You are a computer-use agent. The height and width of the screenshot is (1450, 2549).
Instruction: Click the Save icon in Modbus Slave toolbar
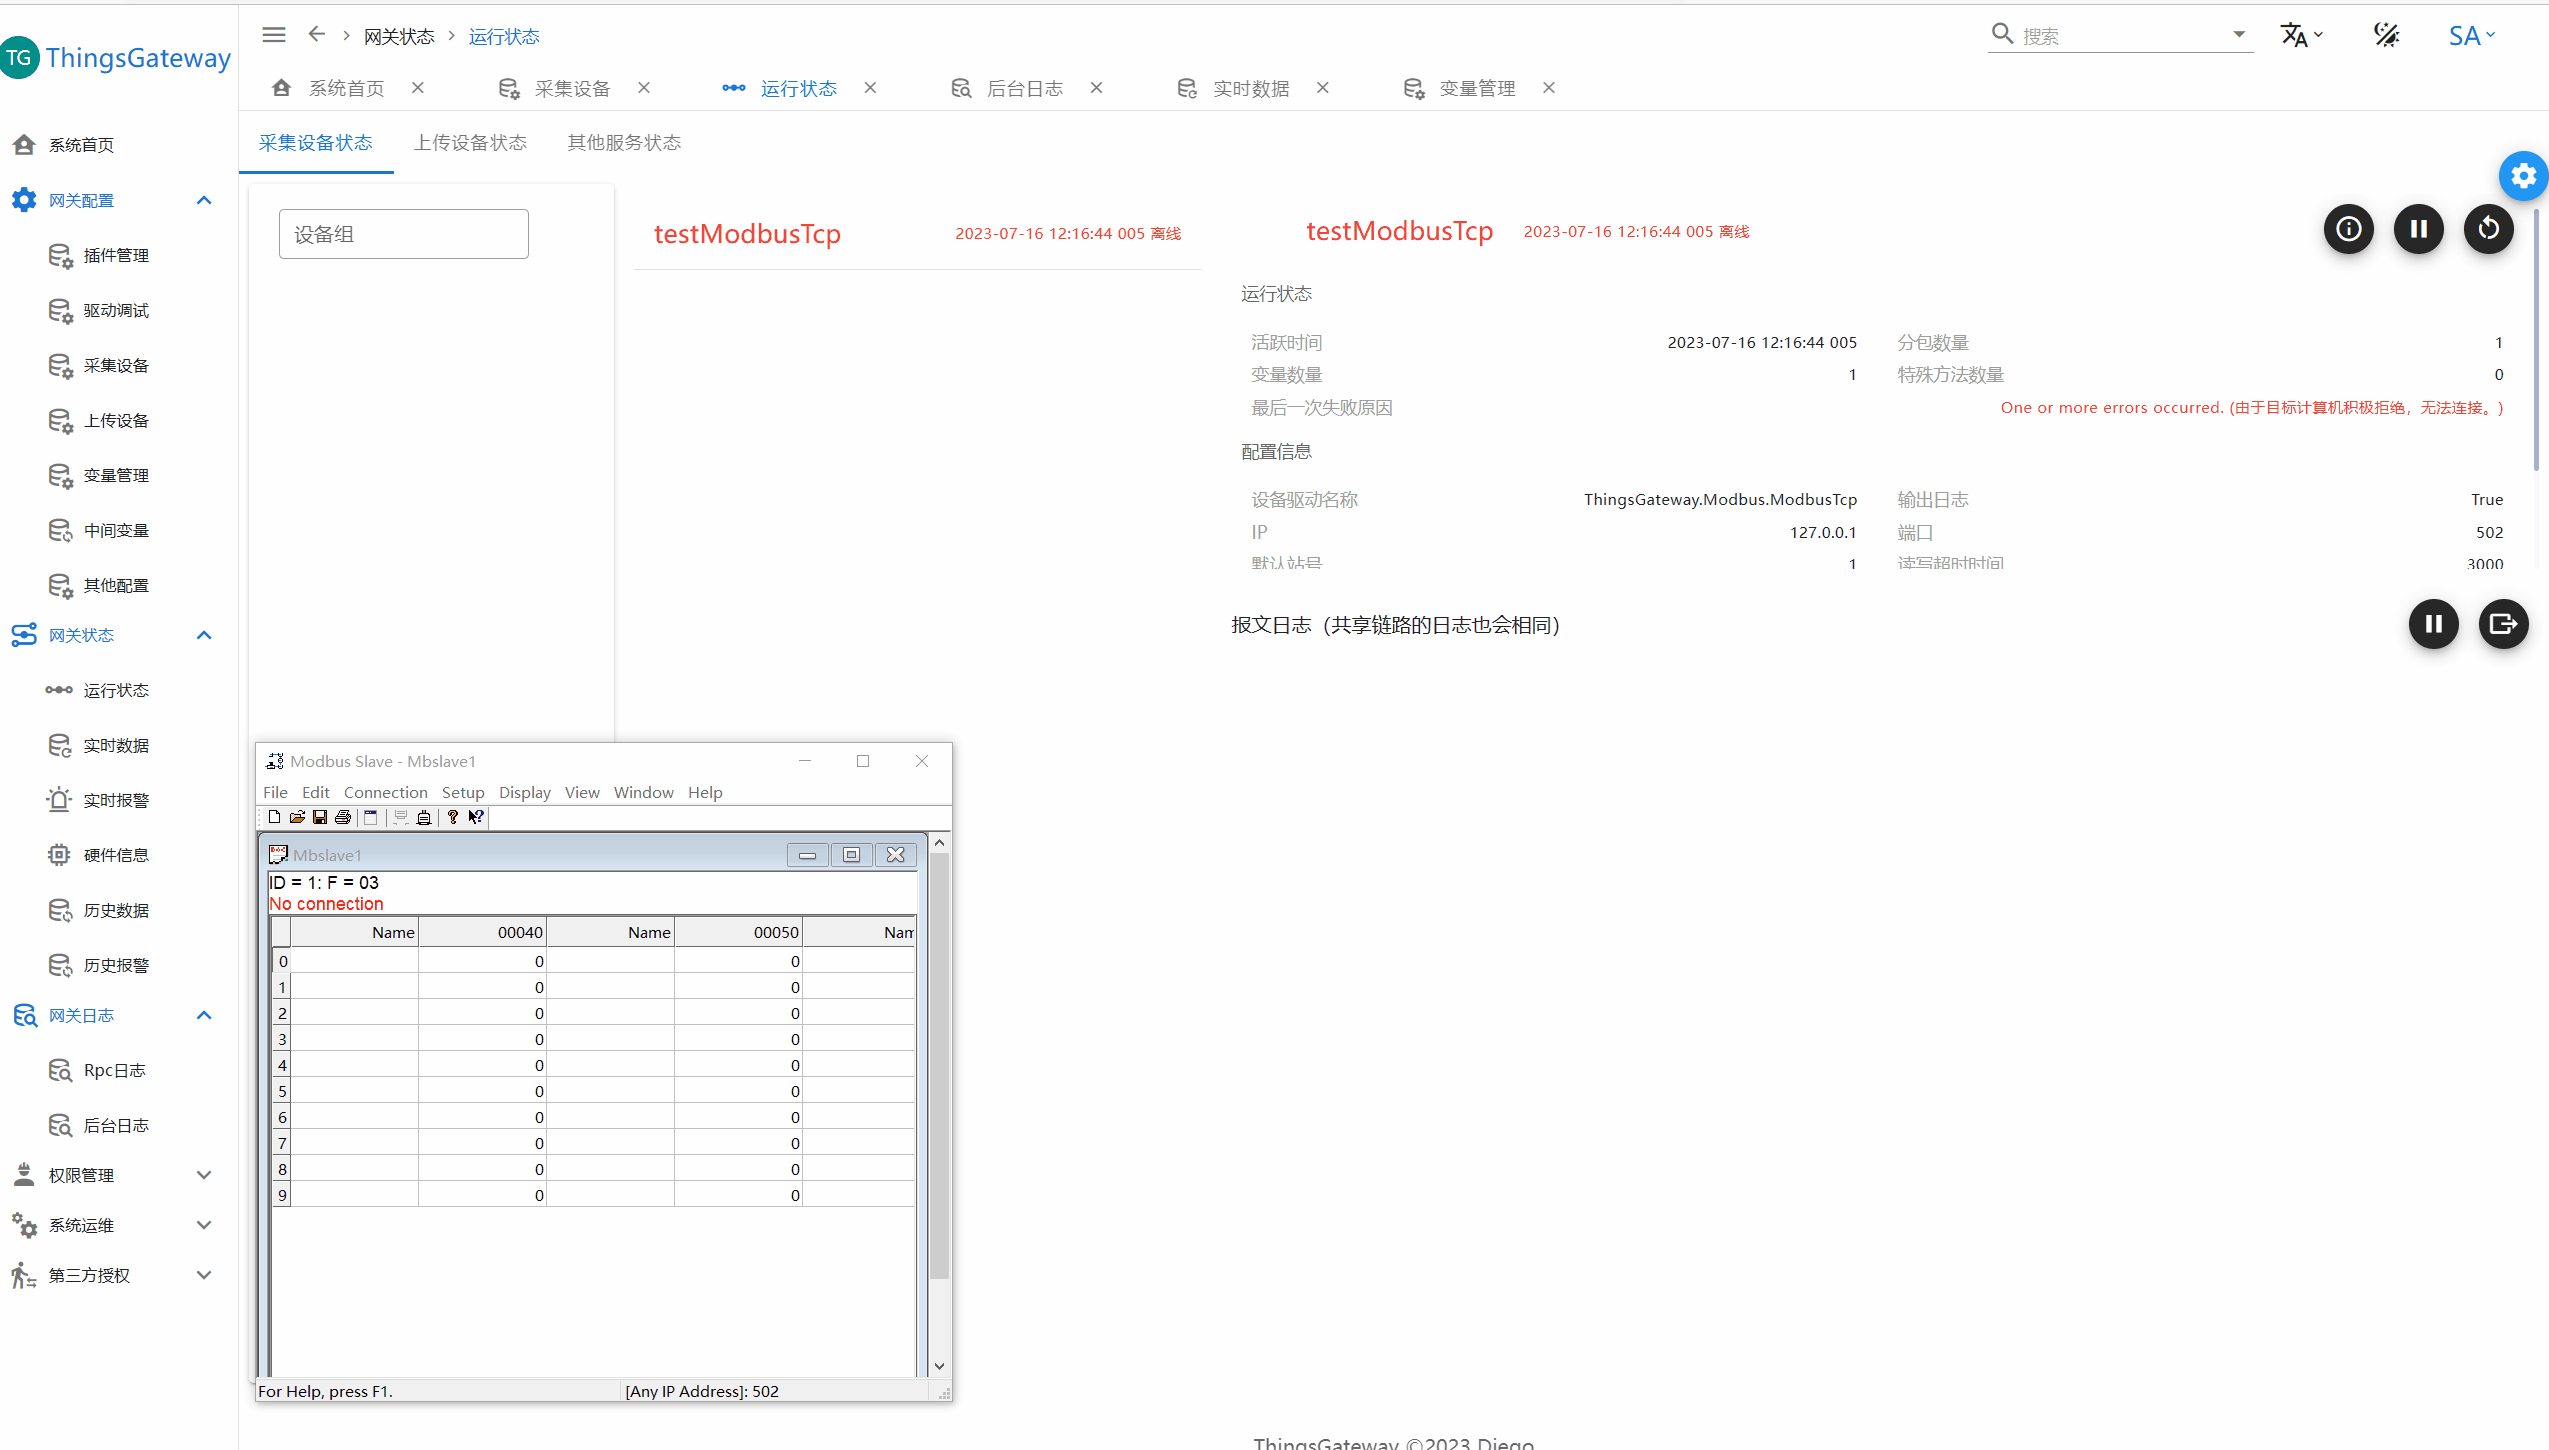pyautogui.click(x=320, y=817)
